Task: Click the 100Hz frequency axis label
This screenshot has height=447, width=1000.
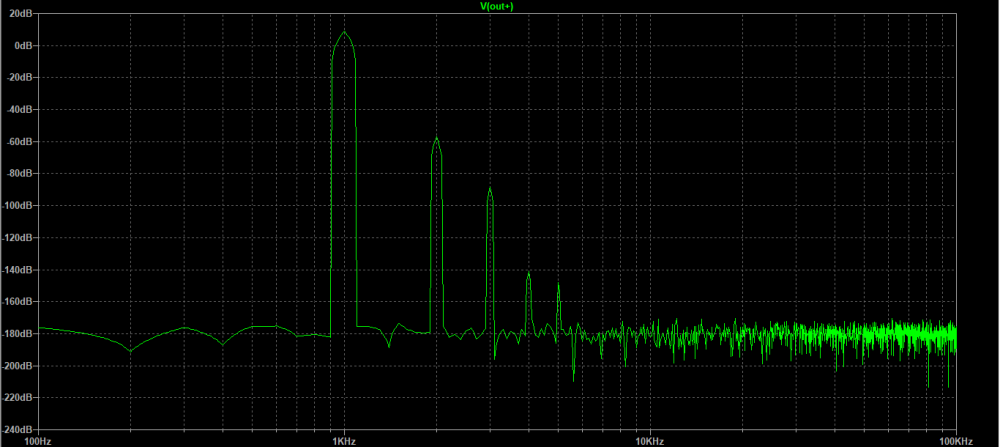Action: (38, 441)
